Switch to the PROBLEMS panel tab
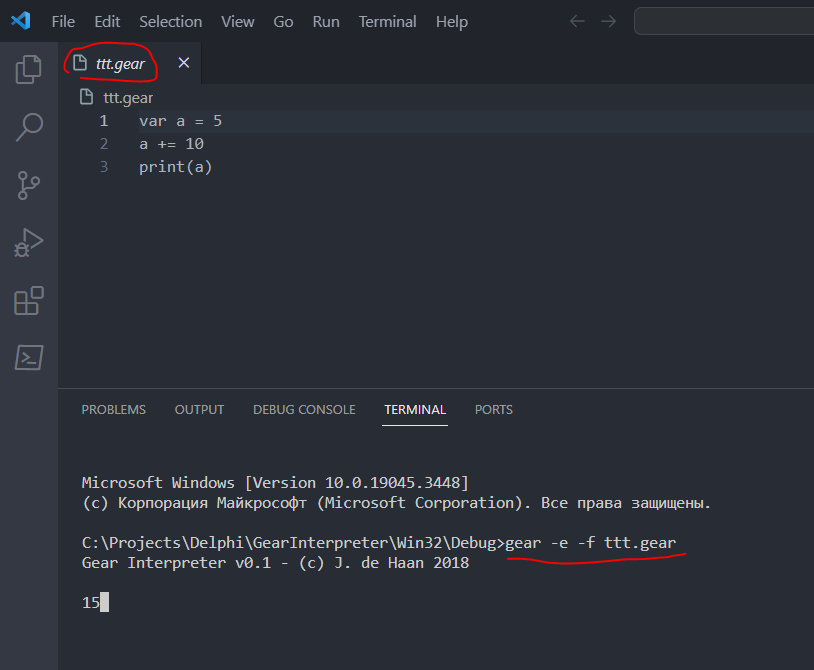Viewport: 814px width, 670px height. pos(113,410)
